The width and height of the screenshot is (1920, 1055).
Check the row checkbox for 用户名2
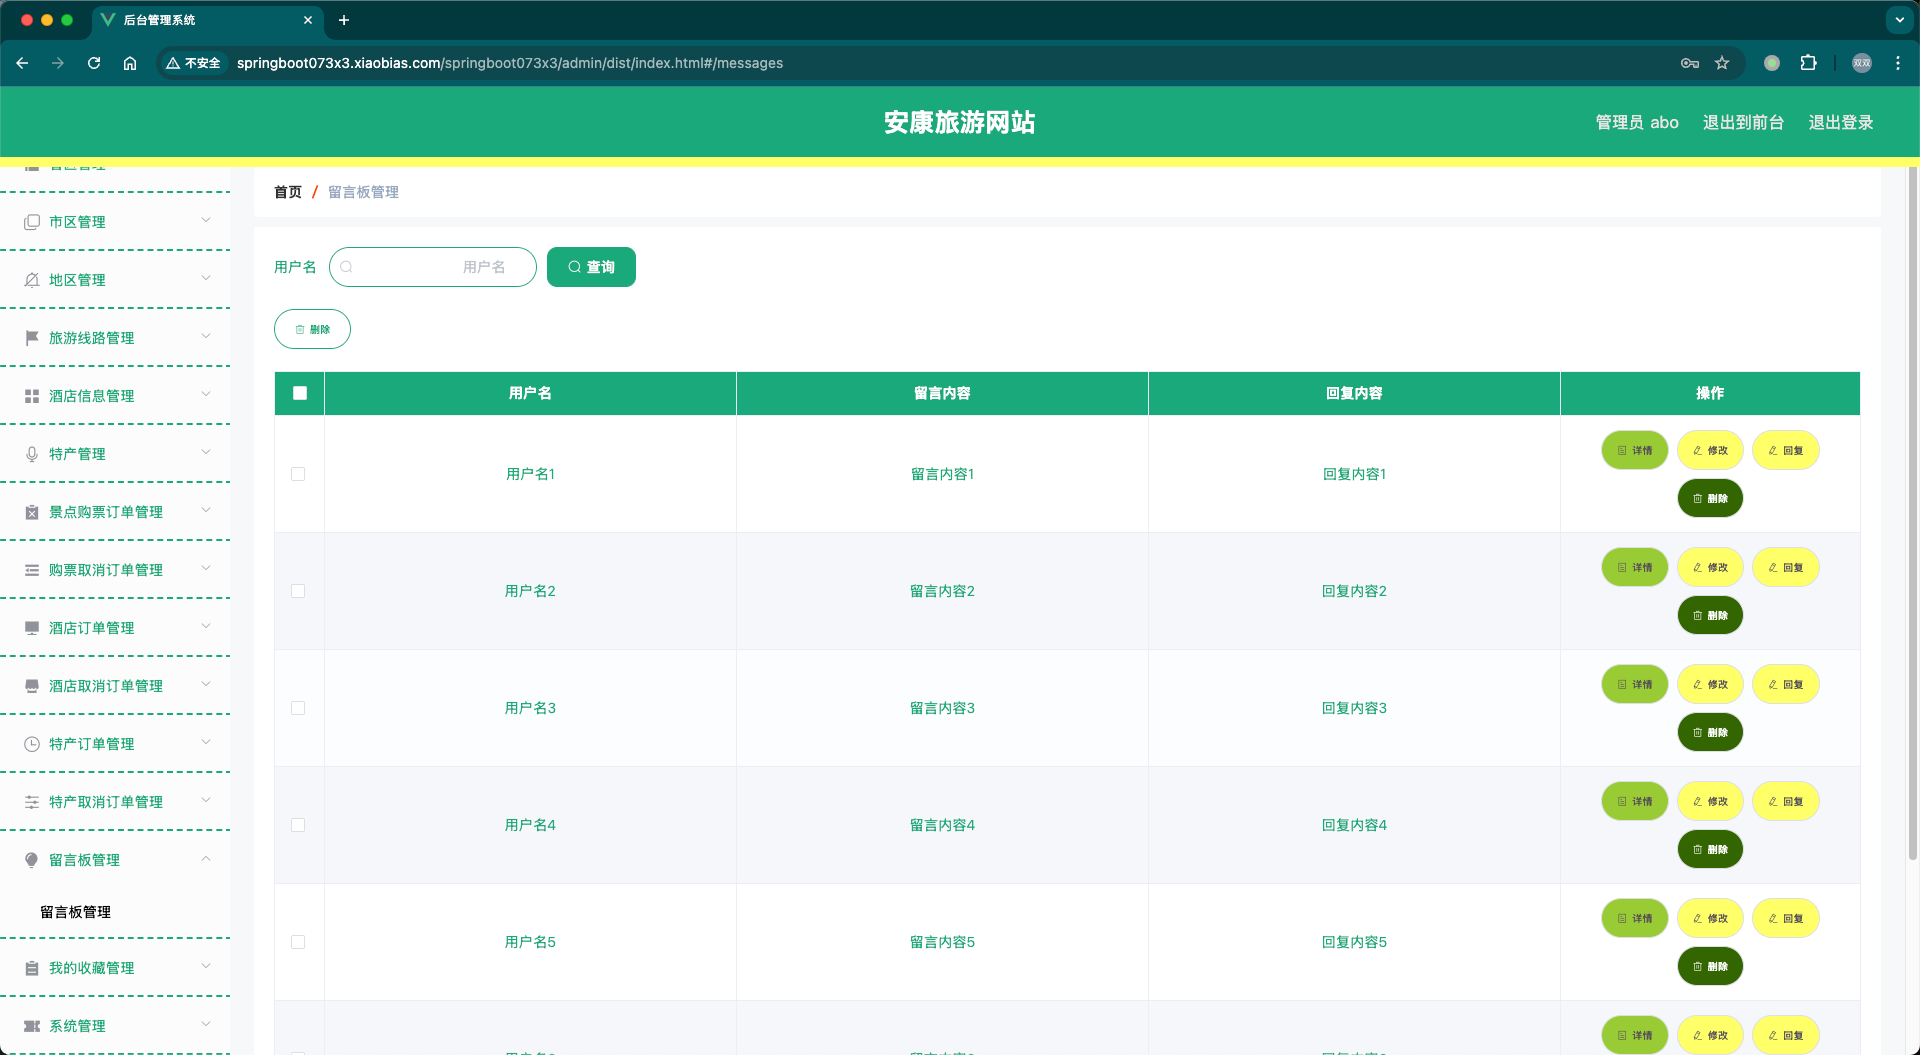pyautogui.click(x=298, y=591)
